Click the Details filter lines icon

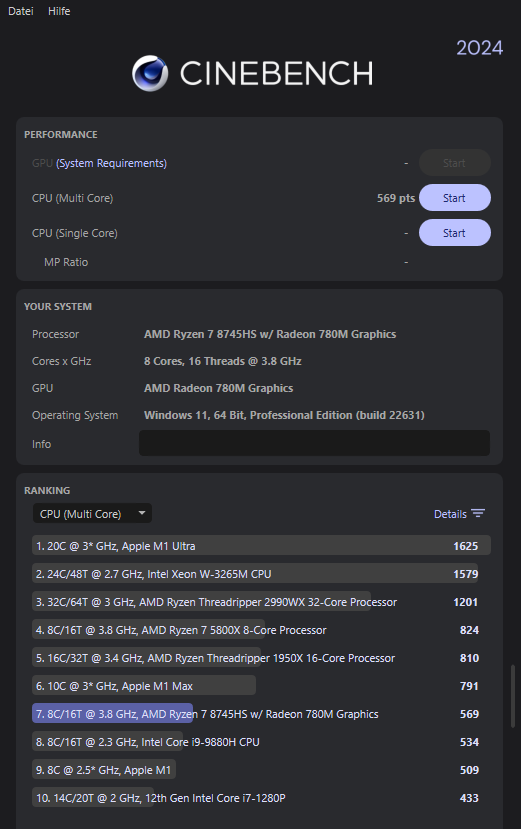[478, 513]
